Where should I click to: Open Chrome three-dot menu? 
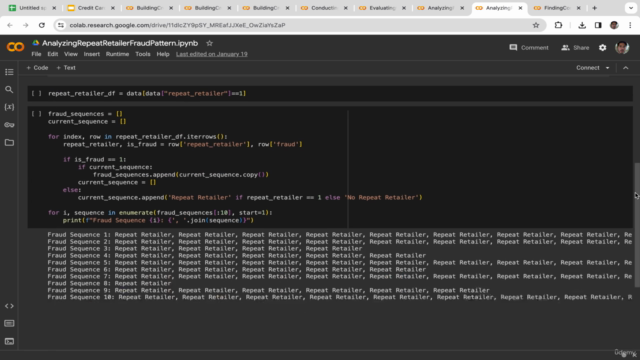[x=630, y=25]
